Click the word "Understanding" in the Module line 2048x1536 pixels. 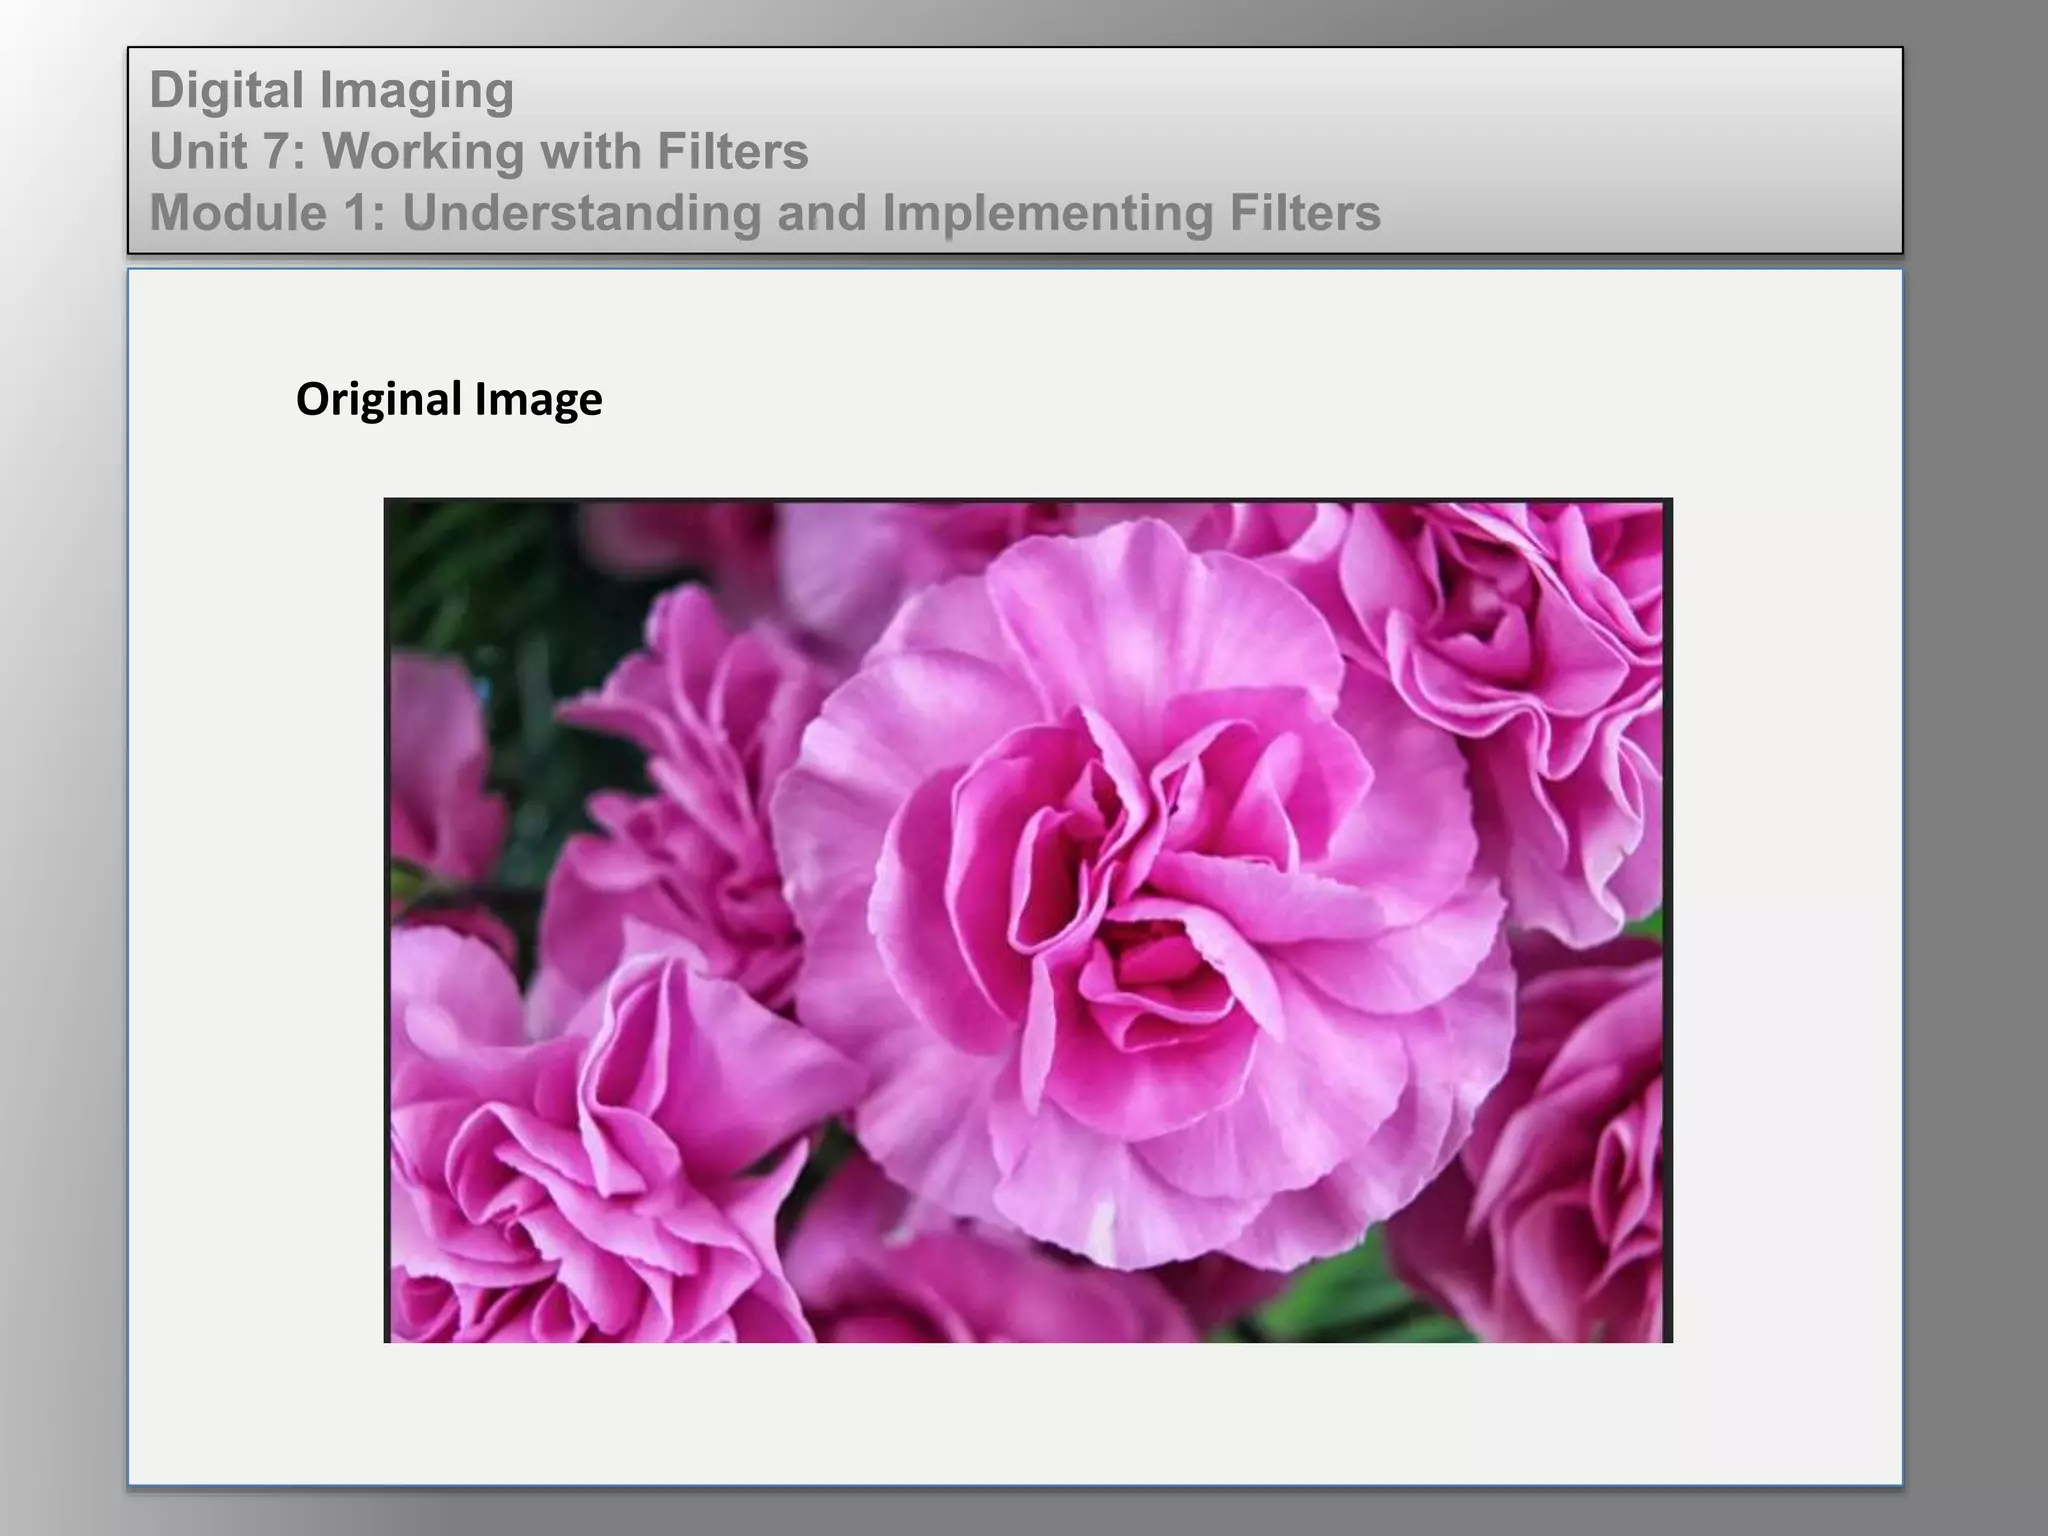[x=582, y=213]
